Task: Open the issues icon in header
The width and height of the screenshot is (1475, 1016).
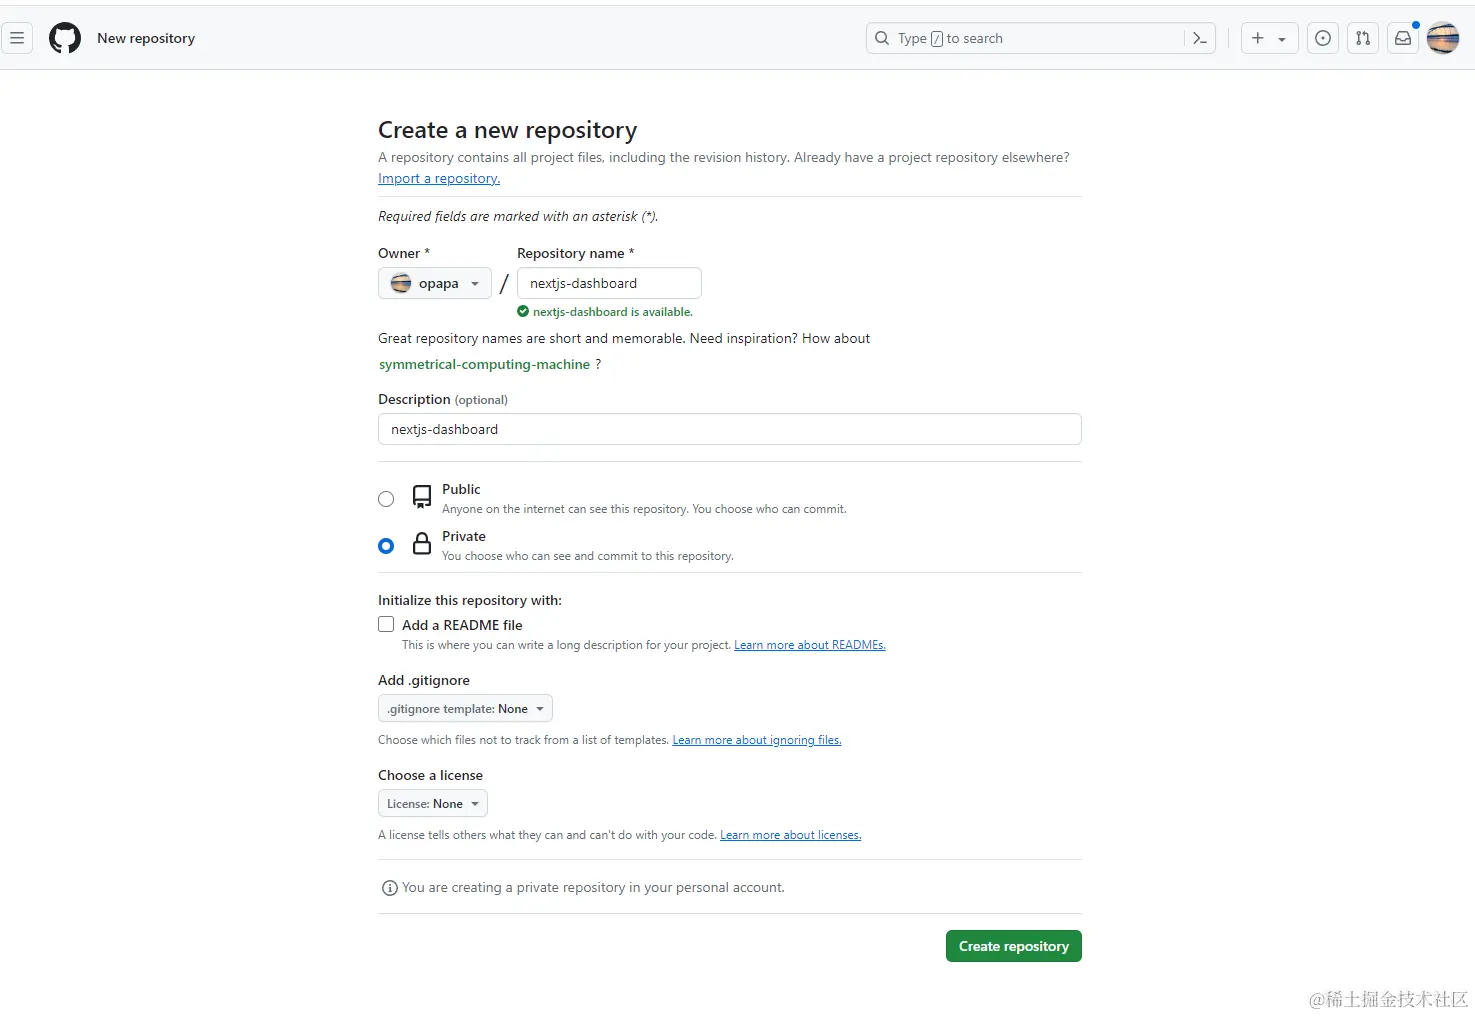Action: click(x=1323, y=38)
